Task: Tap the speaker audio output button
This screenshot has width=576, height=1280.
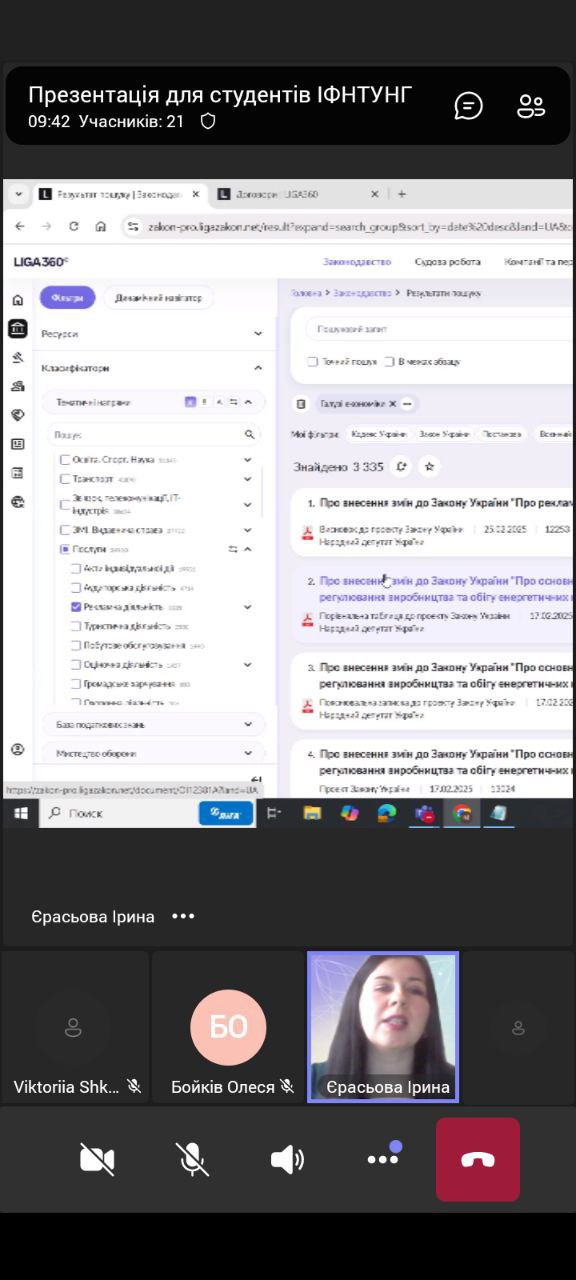Action: 287,1159
